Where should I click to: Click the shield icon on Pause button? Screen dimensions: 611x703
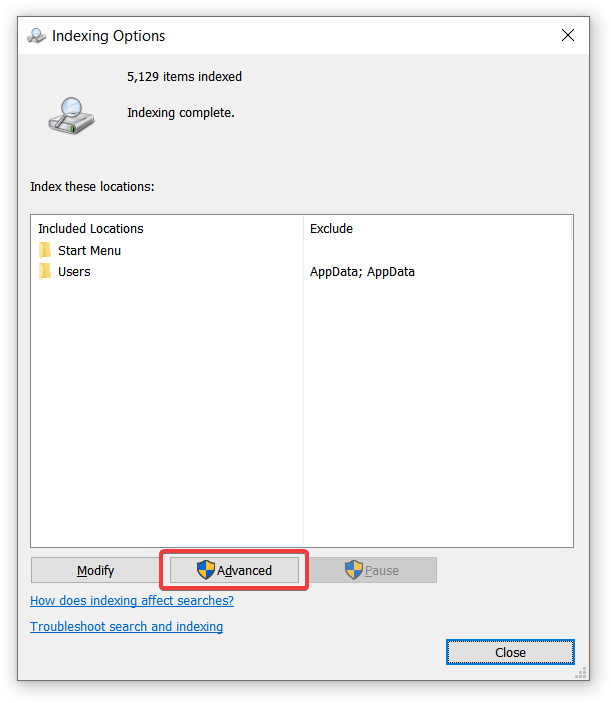pyautogui.click(x=354, y=570)
